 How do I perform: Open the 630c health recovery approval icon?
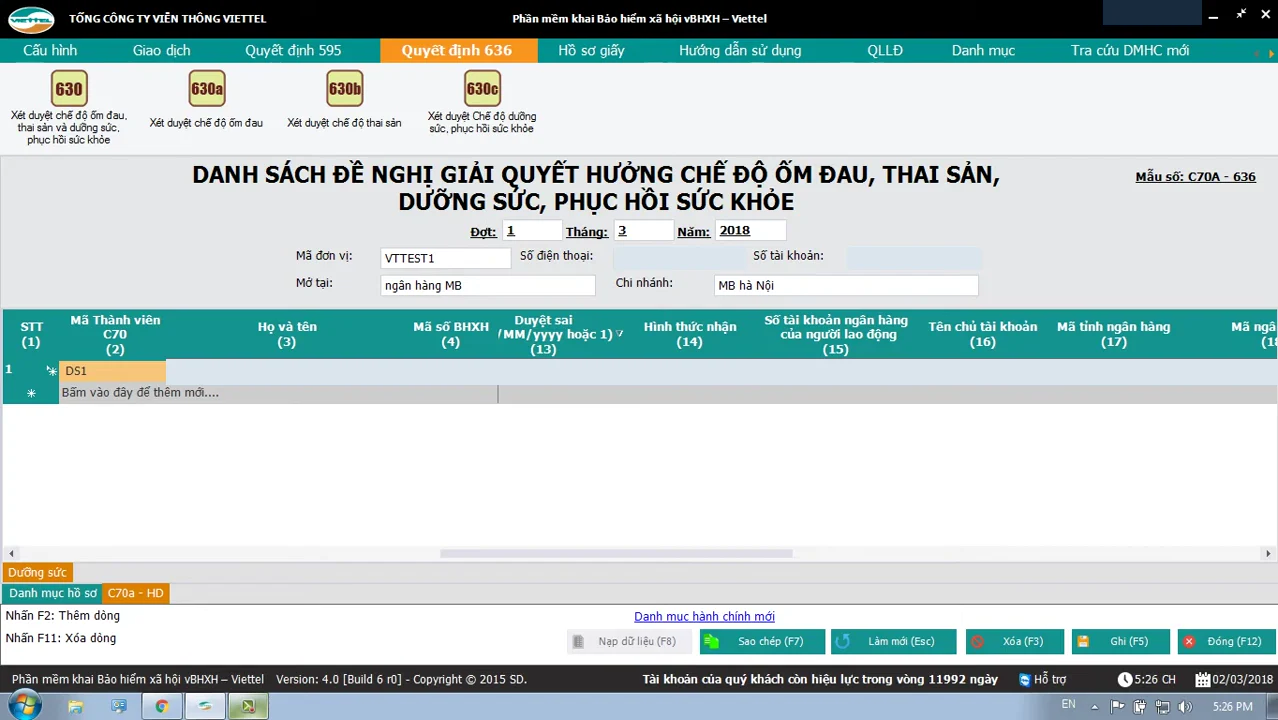coord(482,89)
